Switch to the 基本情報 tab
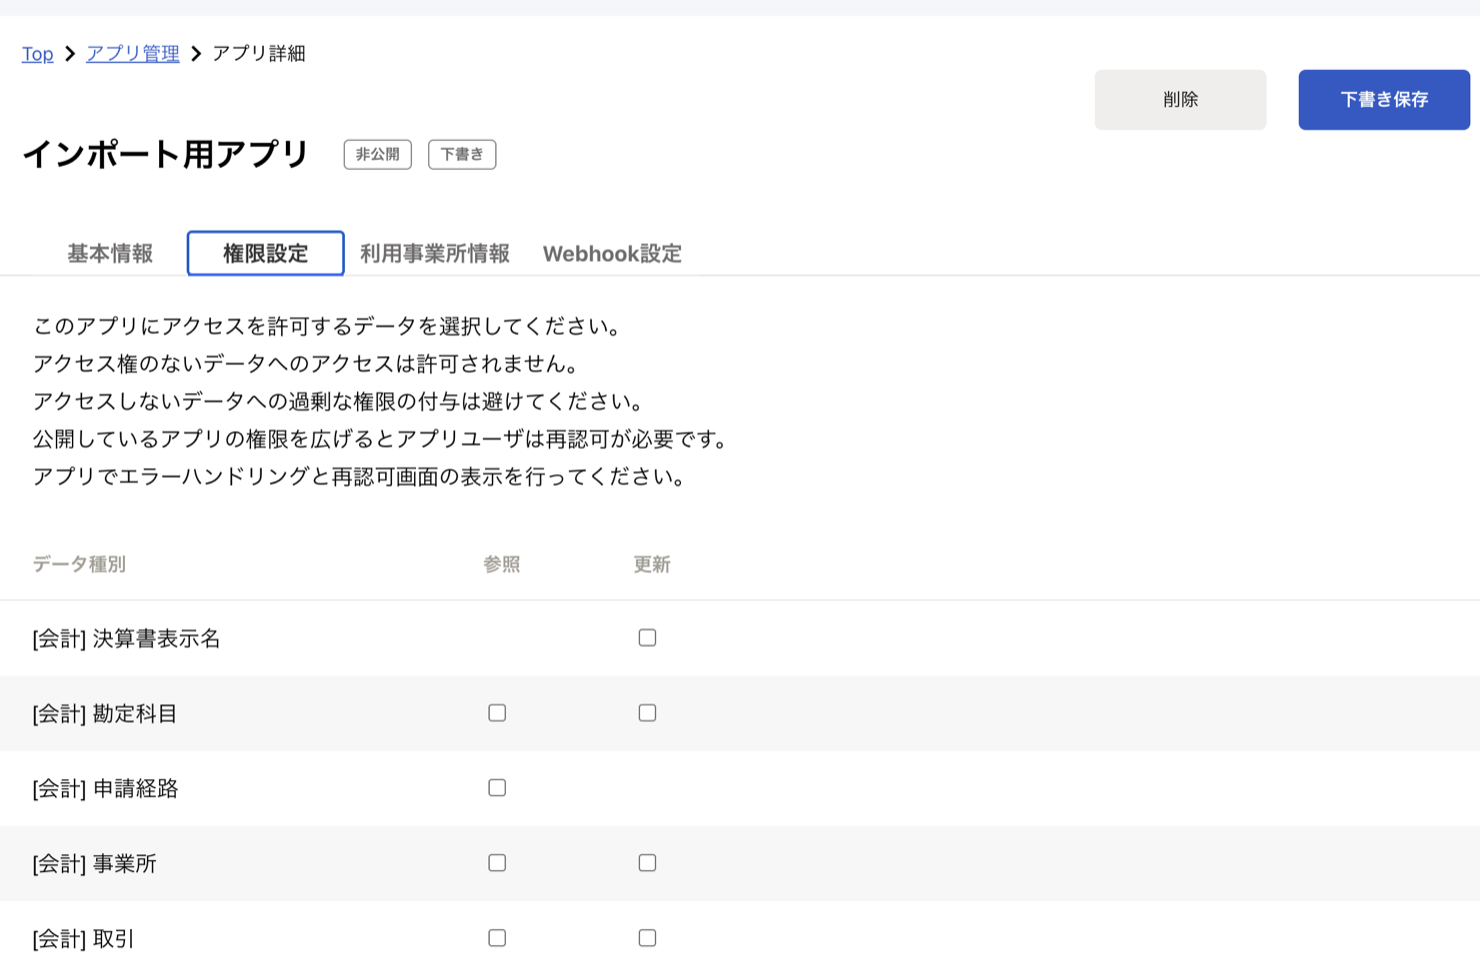 (x=110, y=254)
